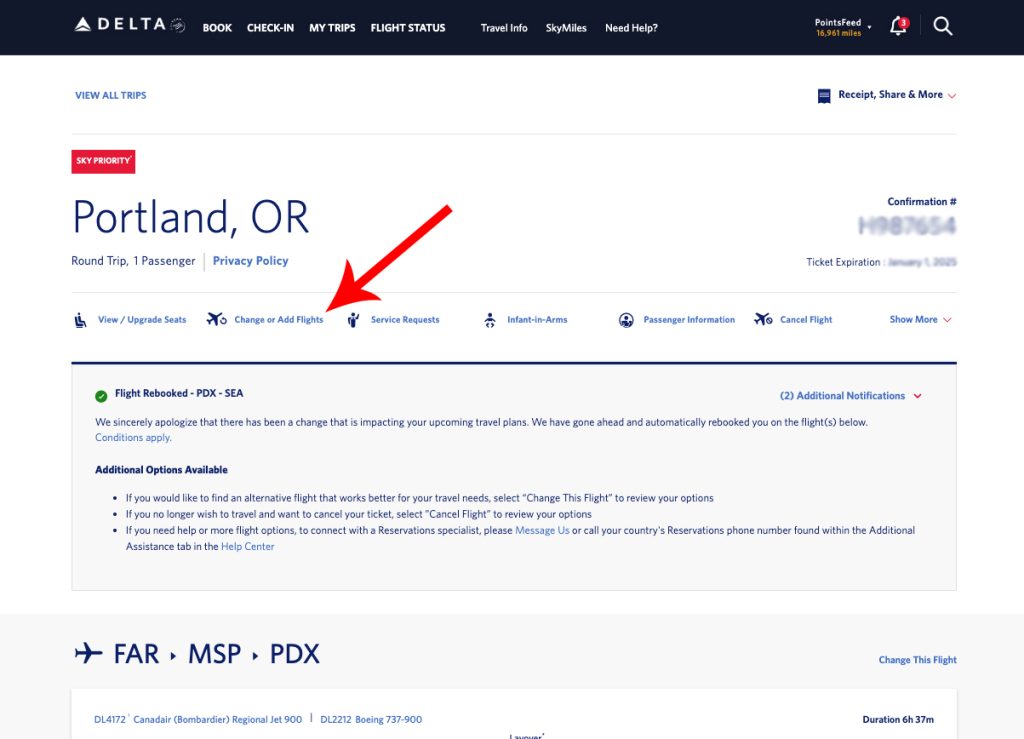Click the View / Upgrade Seats seat icon
Screen dimensions: 1024x739
81,320
